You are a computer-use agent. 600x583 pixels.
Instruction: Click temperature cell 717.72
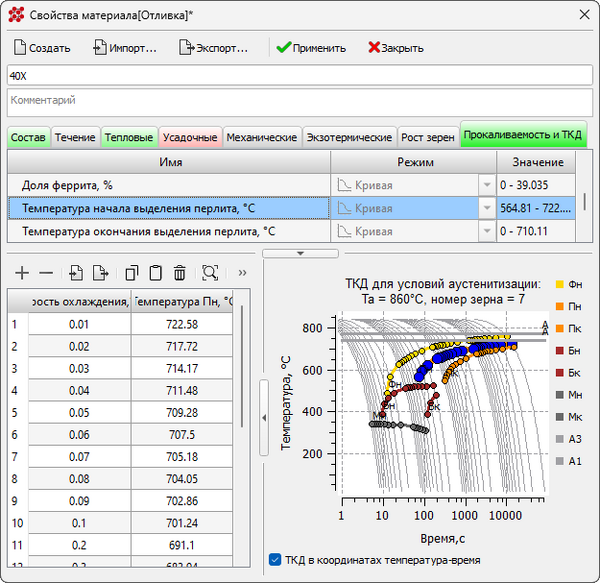coord(182,347)
